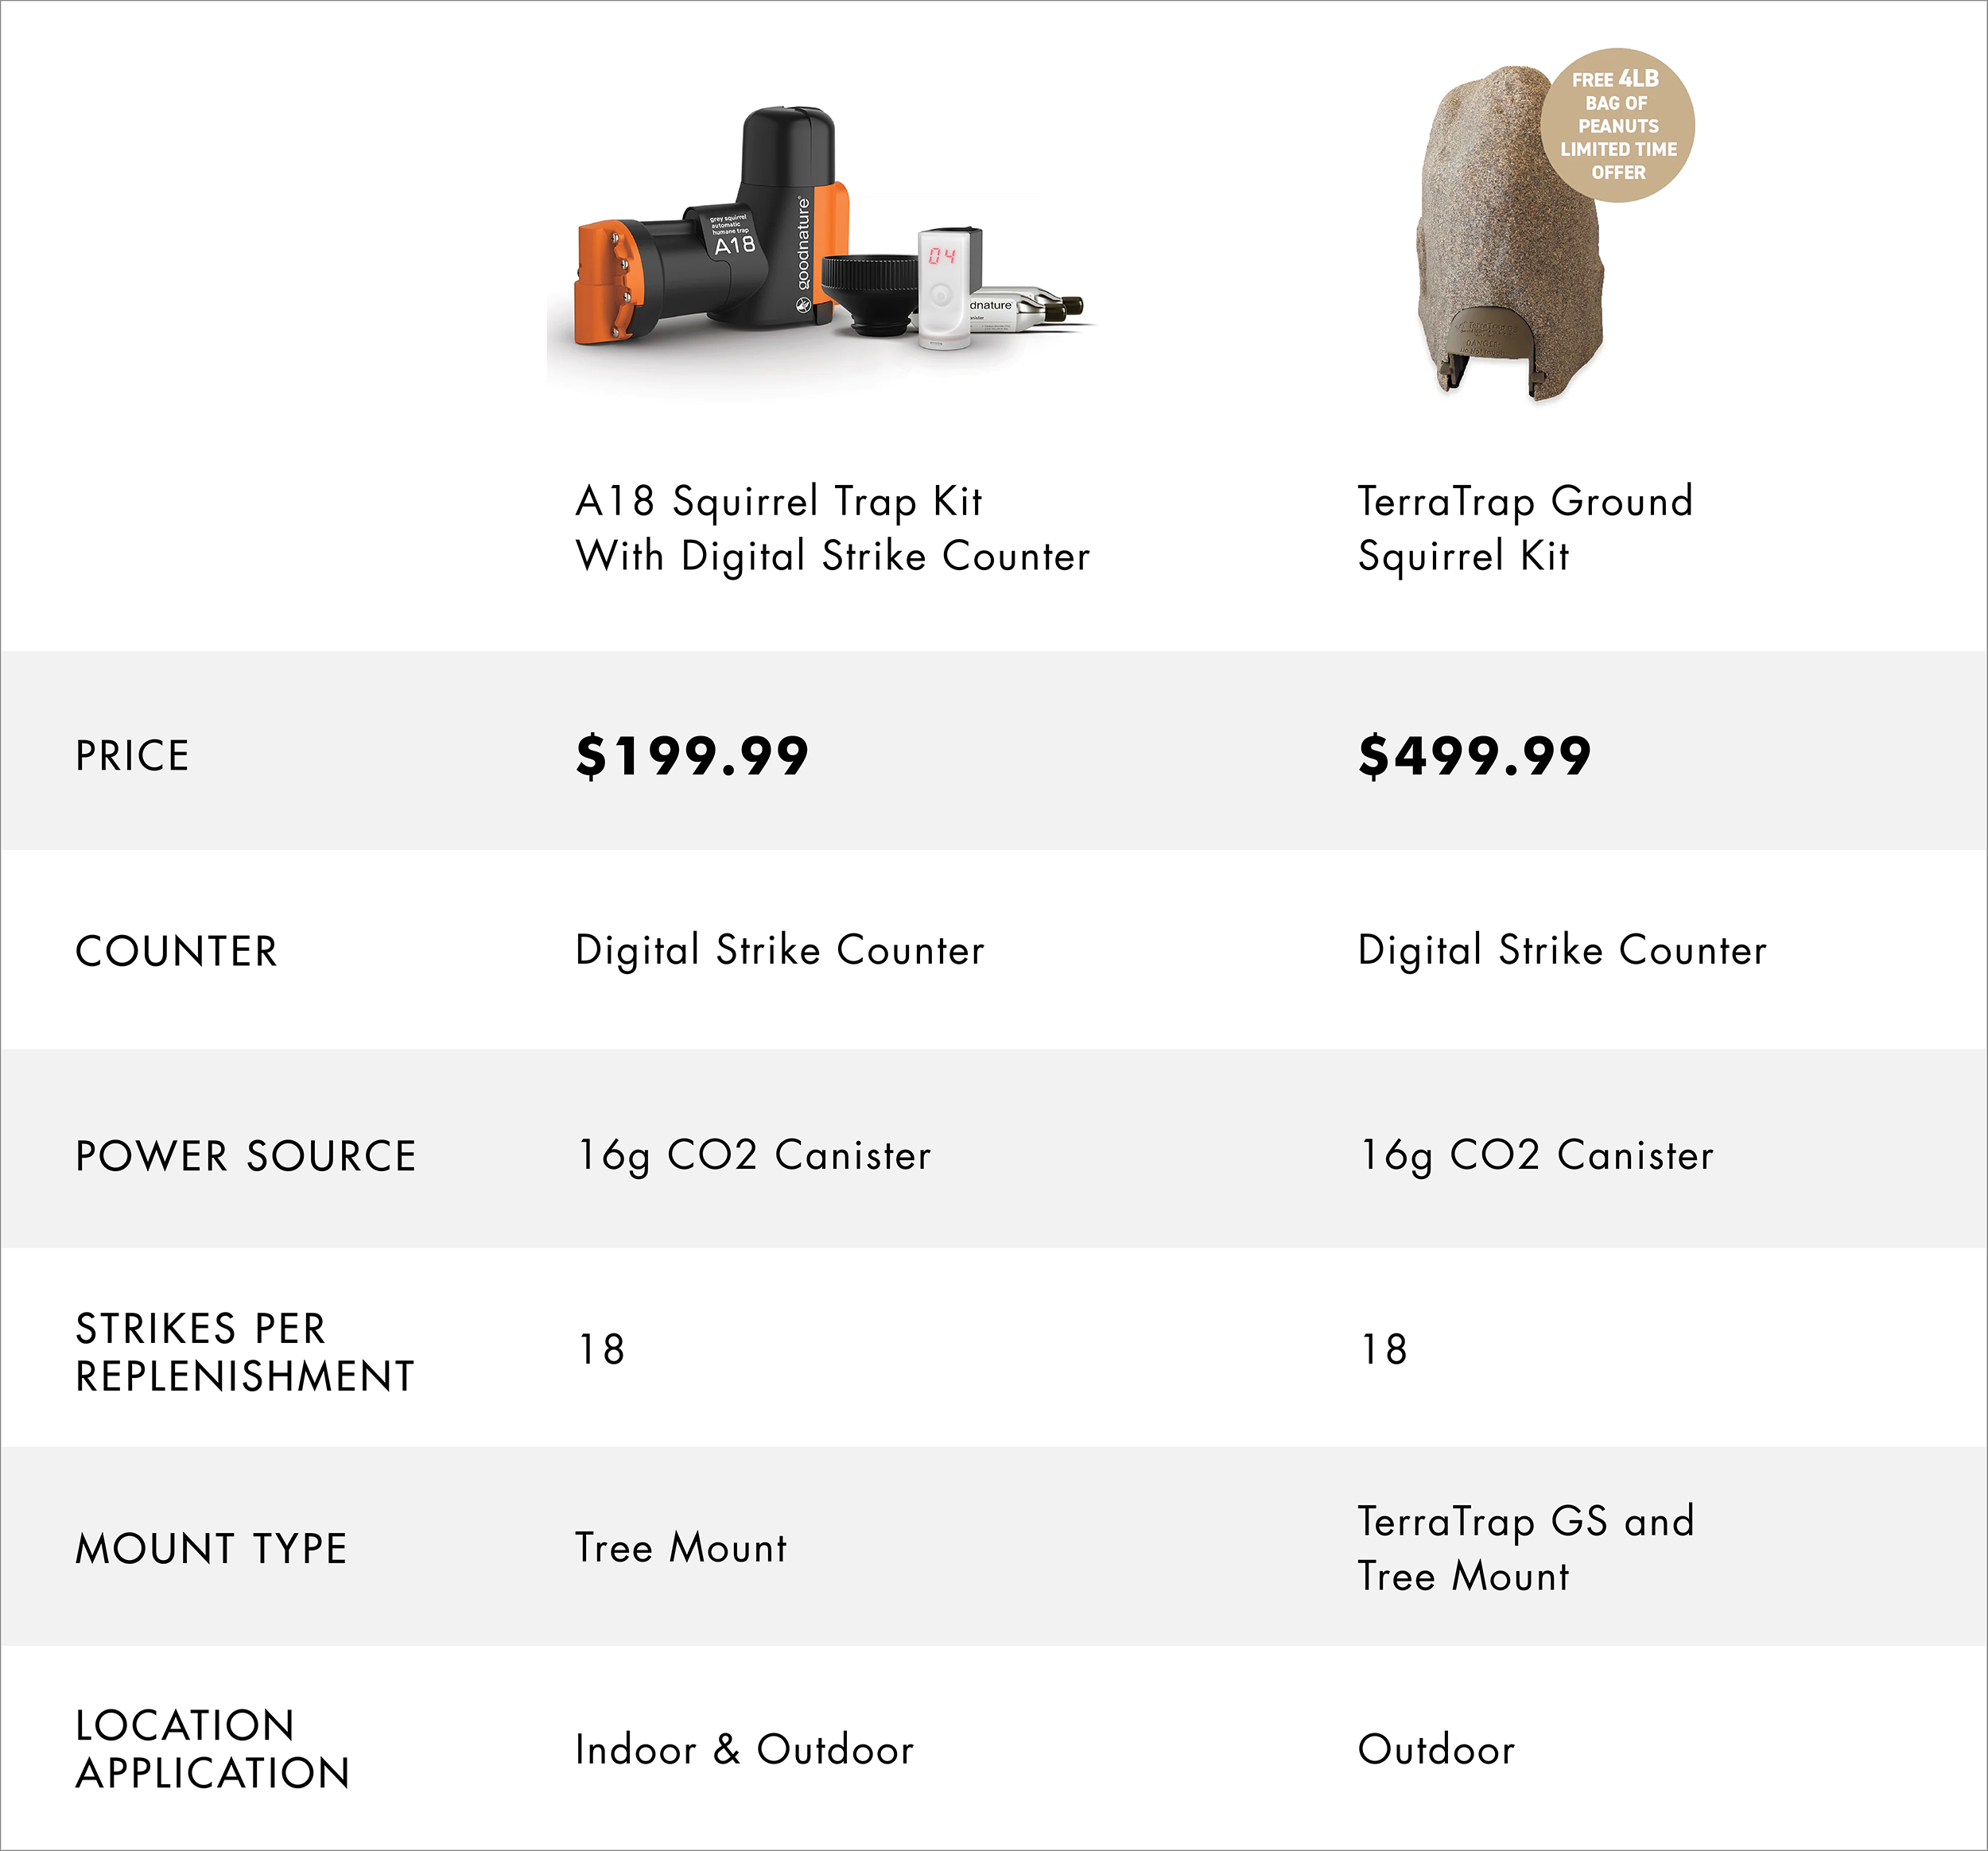This screenshot has height=1851, width=1988.
Task: Click the Outdoor value for TerraTrap
Action: 1436,1749
